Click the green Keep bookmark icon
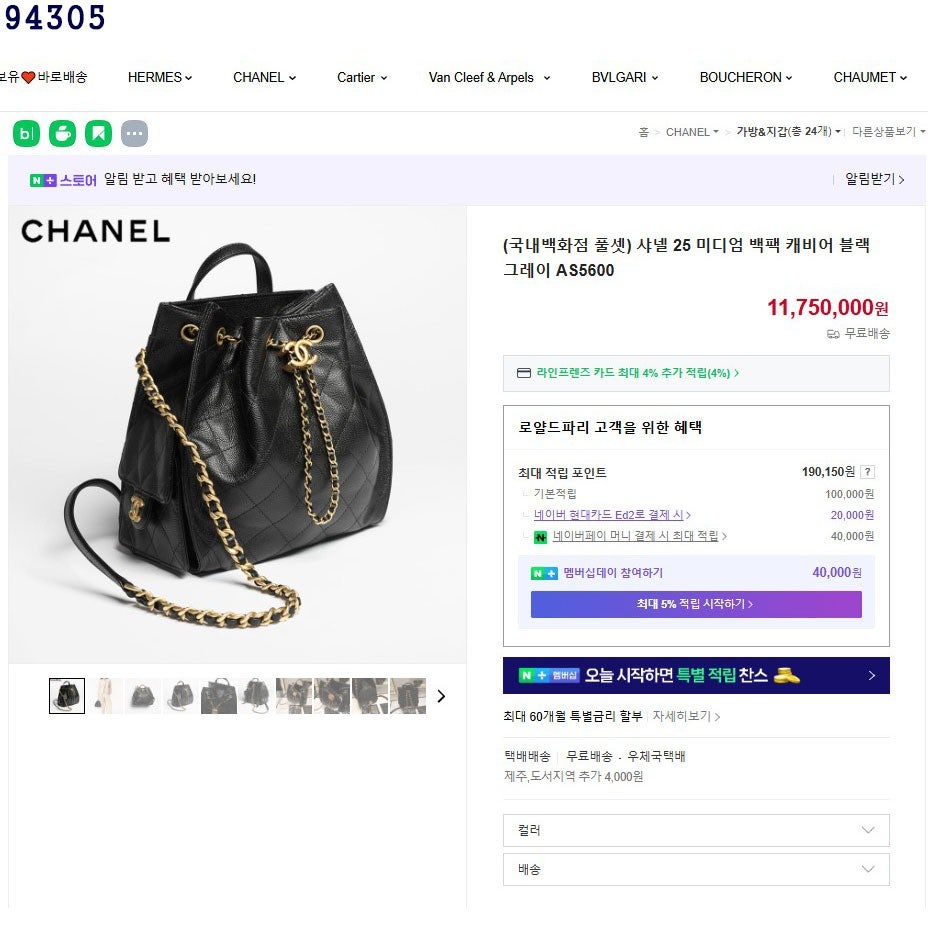 [99, 133]
